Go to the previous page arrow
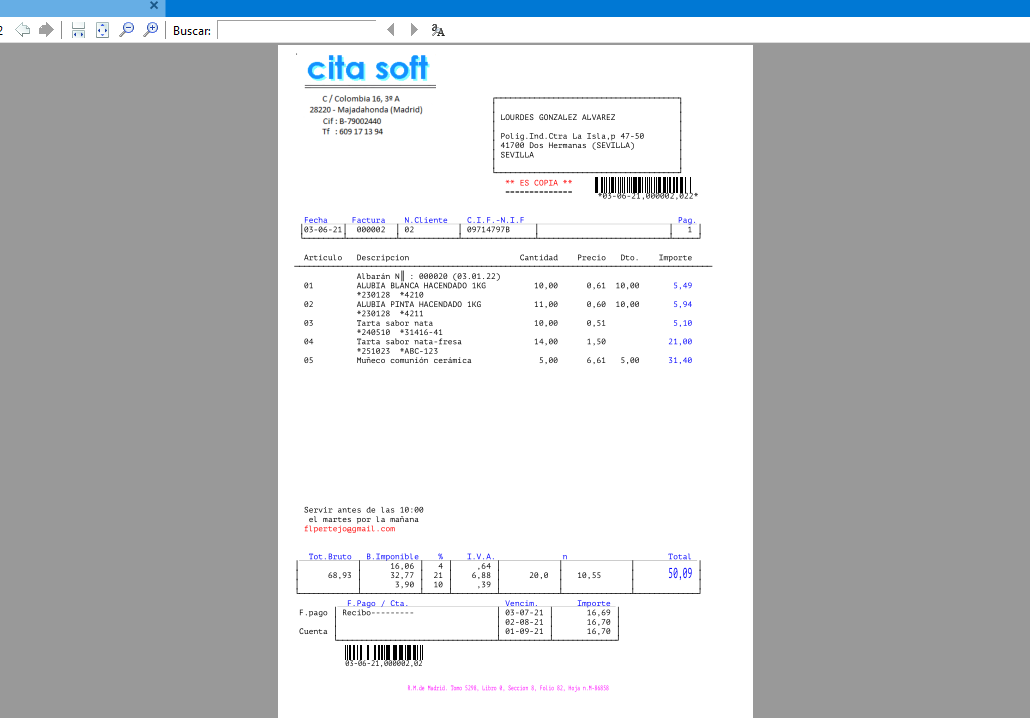Viewport: 1030px width, 718px height. 22,30
